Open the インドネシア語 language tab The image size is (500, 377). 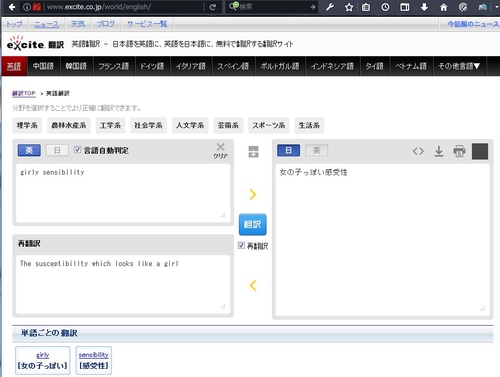pos(332,66)
